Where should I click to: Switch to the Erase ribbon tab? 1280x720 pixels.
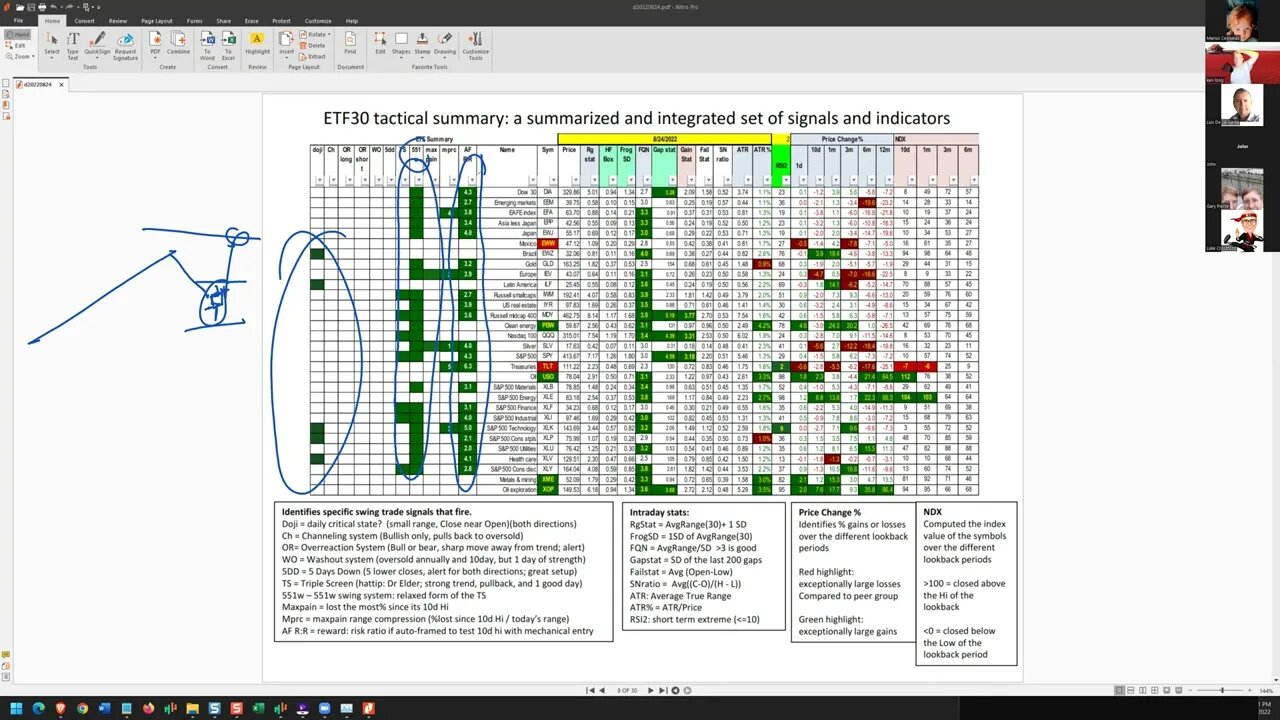[x=251, y=20]
